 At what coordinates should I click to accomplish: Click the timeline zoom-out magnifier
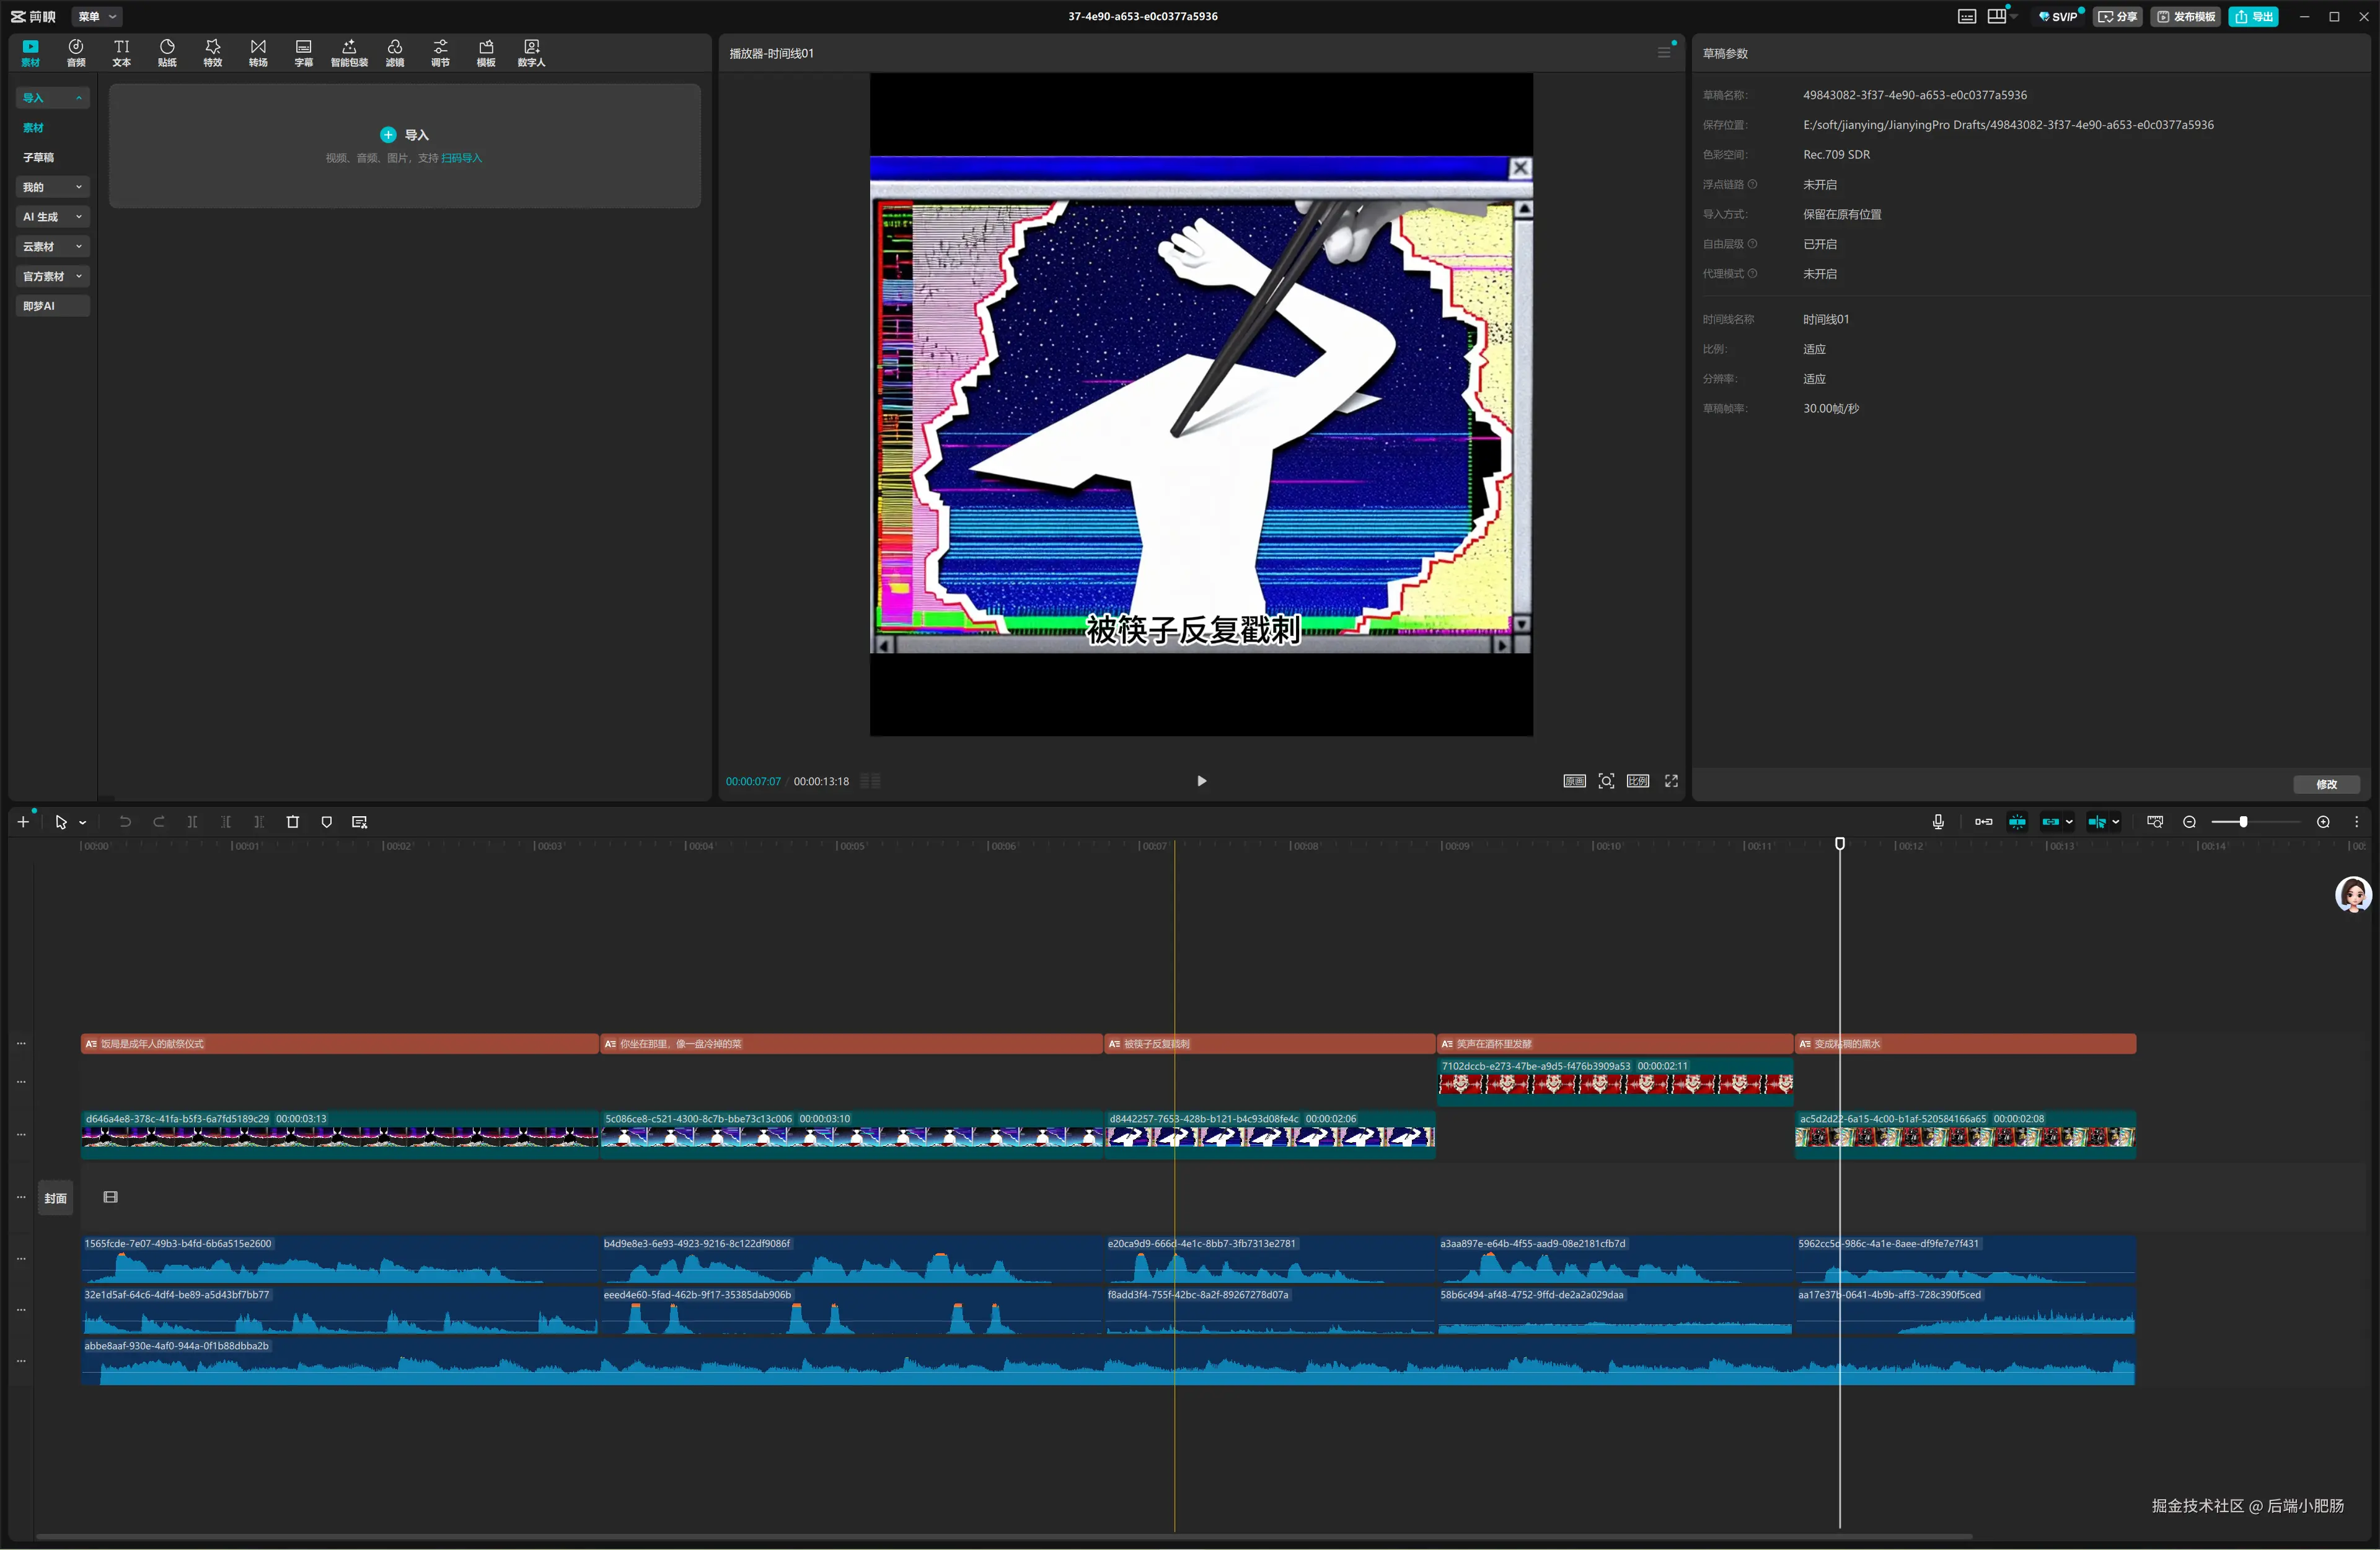pyautogui.click(x=2189, y=822)
